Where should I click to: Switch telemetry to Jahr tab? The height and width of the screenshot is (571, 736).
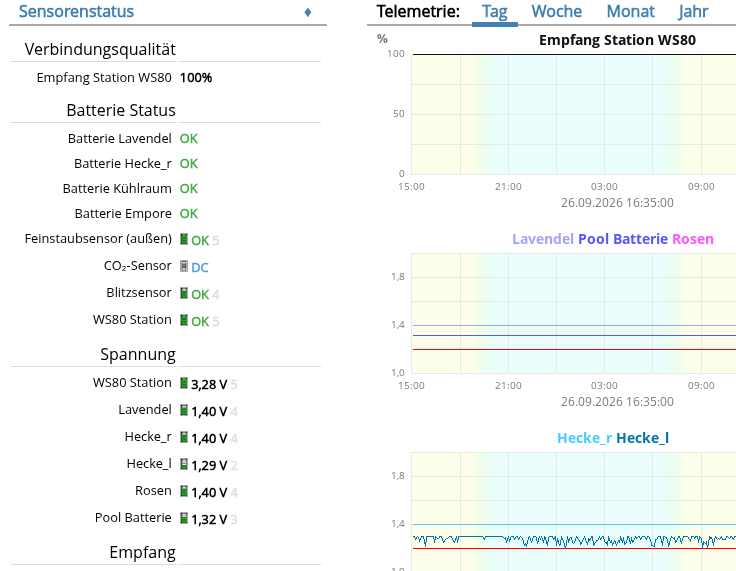tap(693, 11)
